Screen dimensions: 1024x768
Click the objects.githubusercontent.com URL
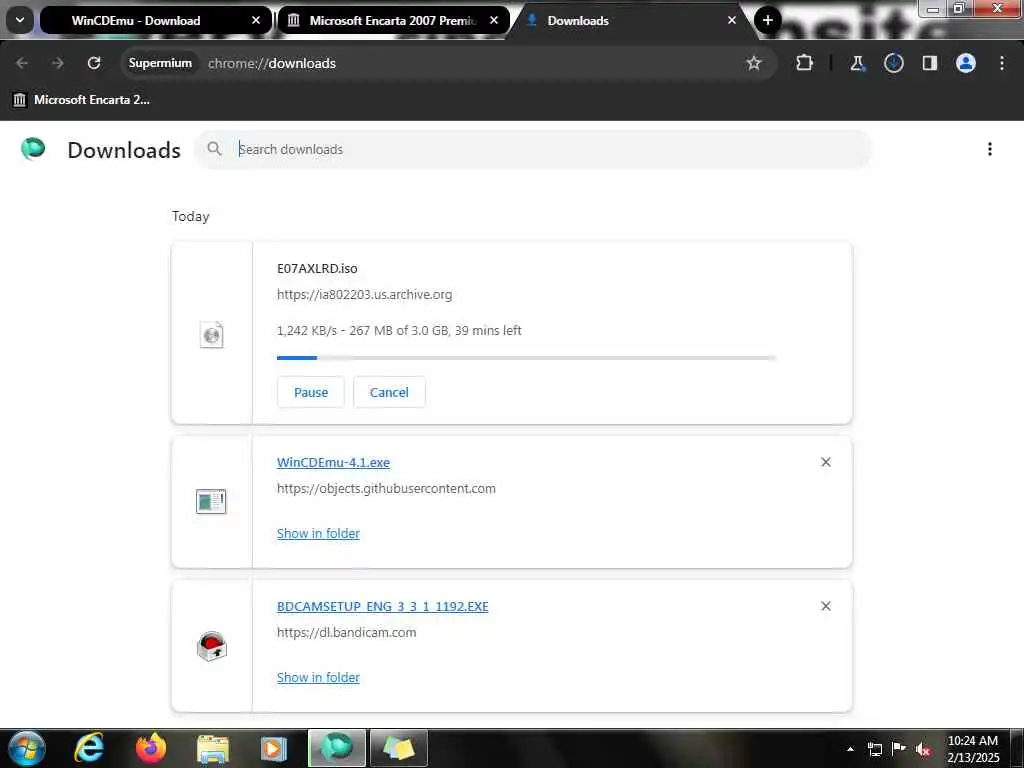click(386, 488)
